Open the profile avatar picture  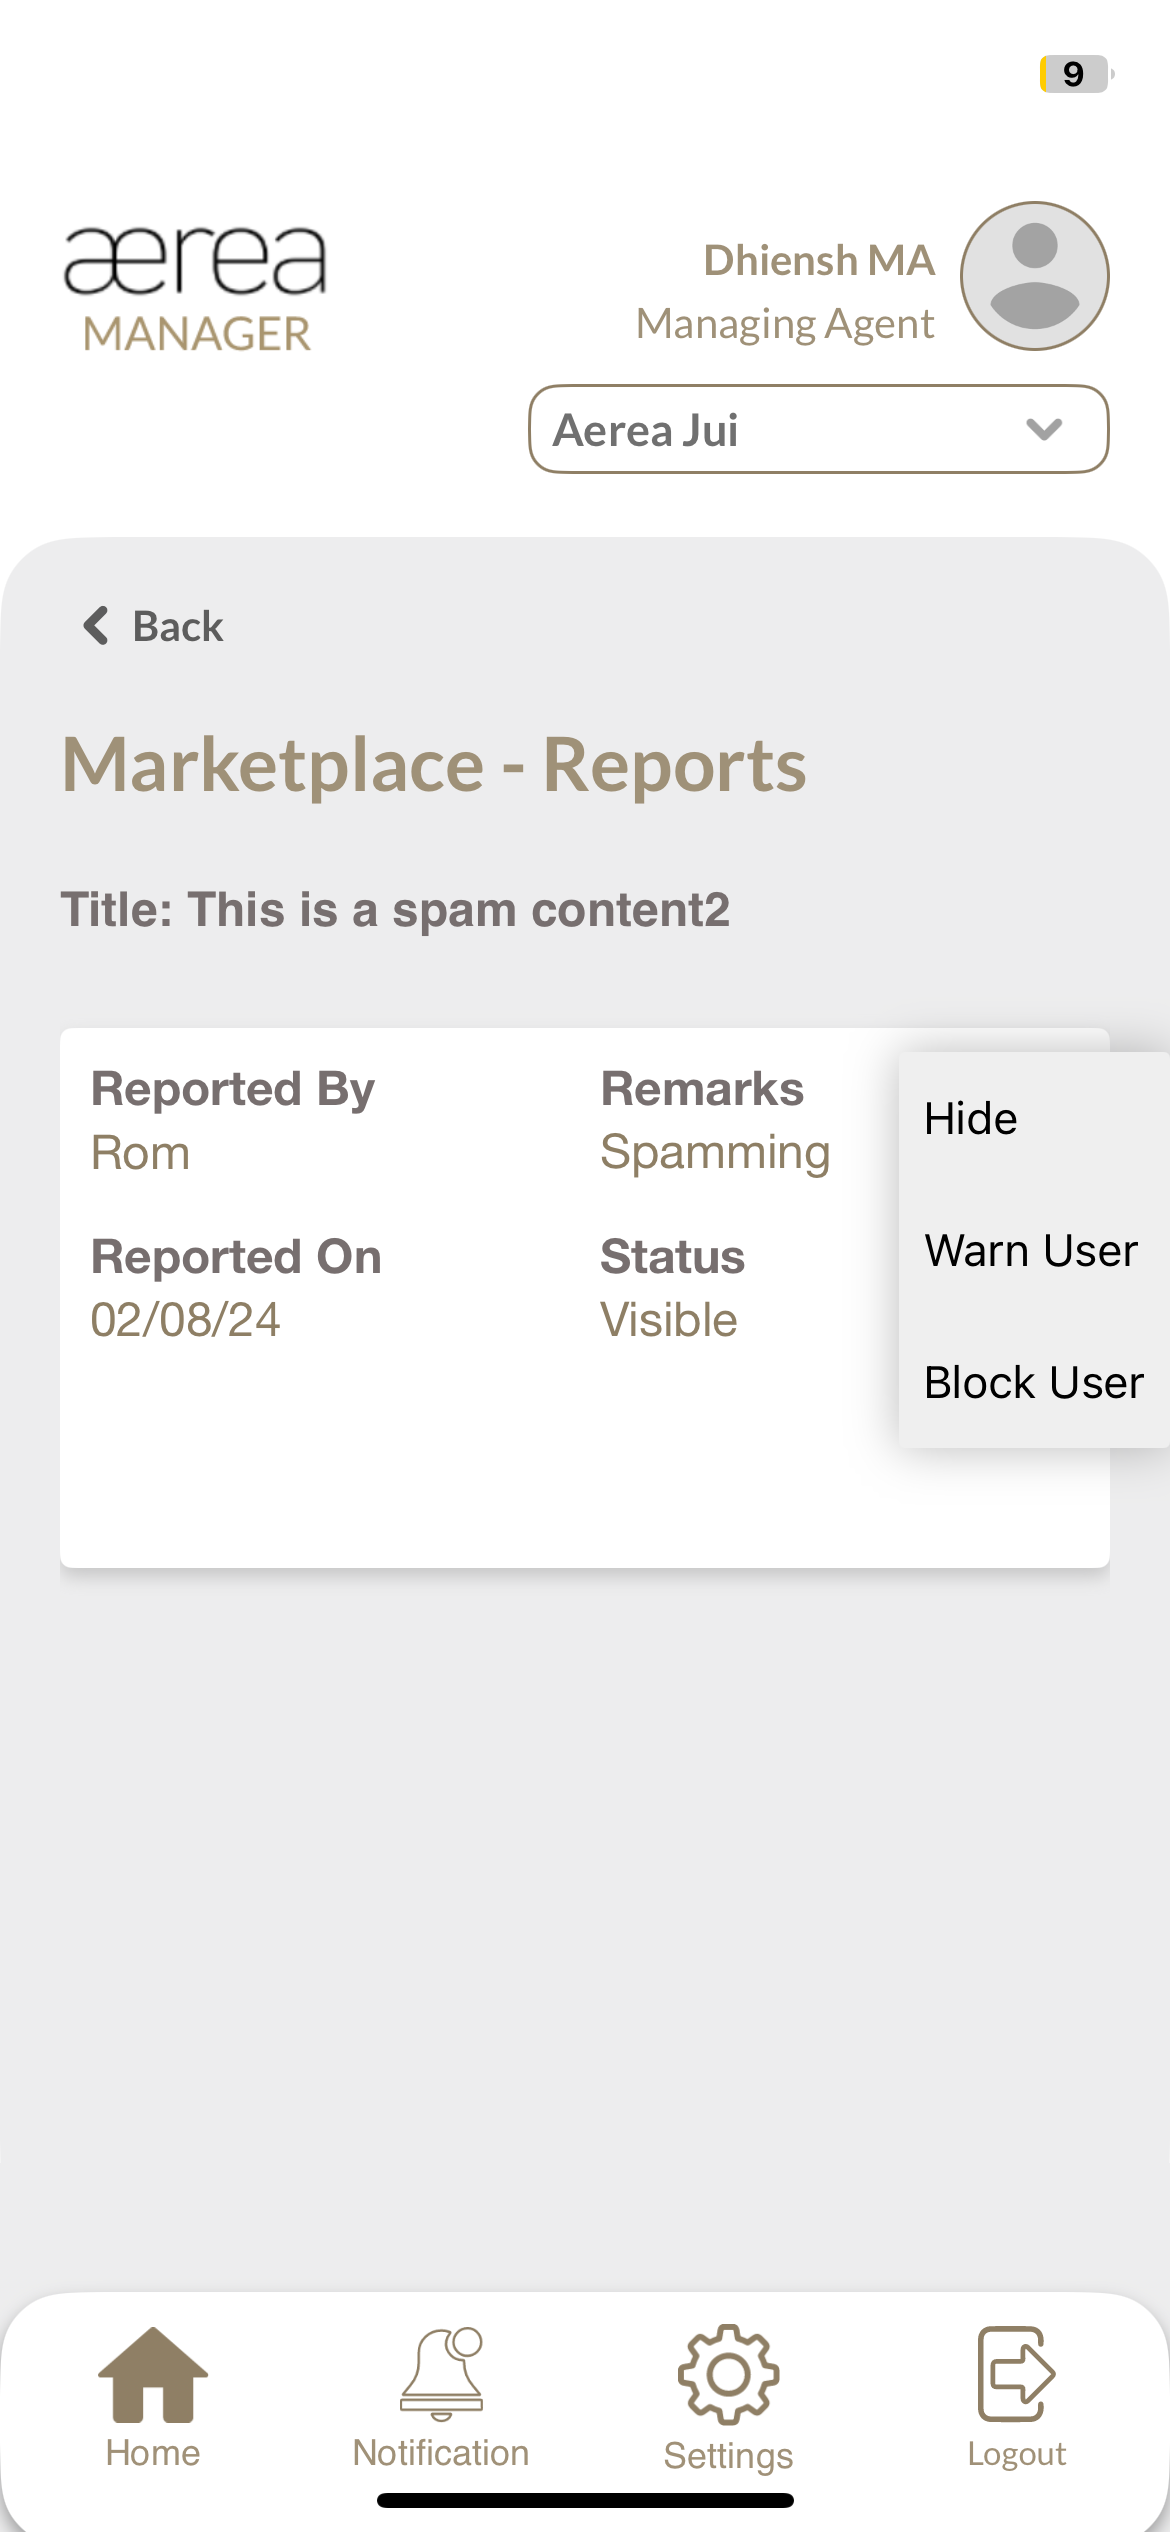(x=1034, y=276)
